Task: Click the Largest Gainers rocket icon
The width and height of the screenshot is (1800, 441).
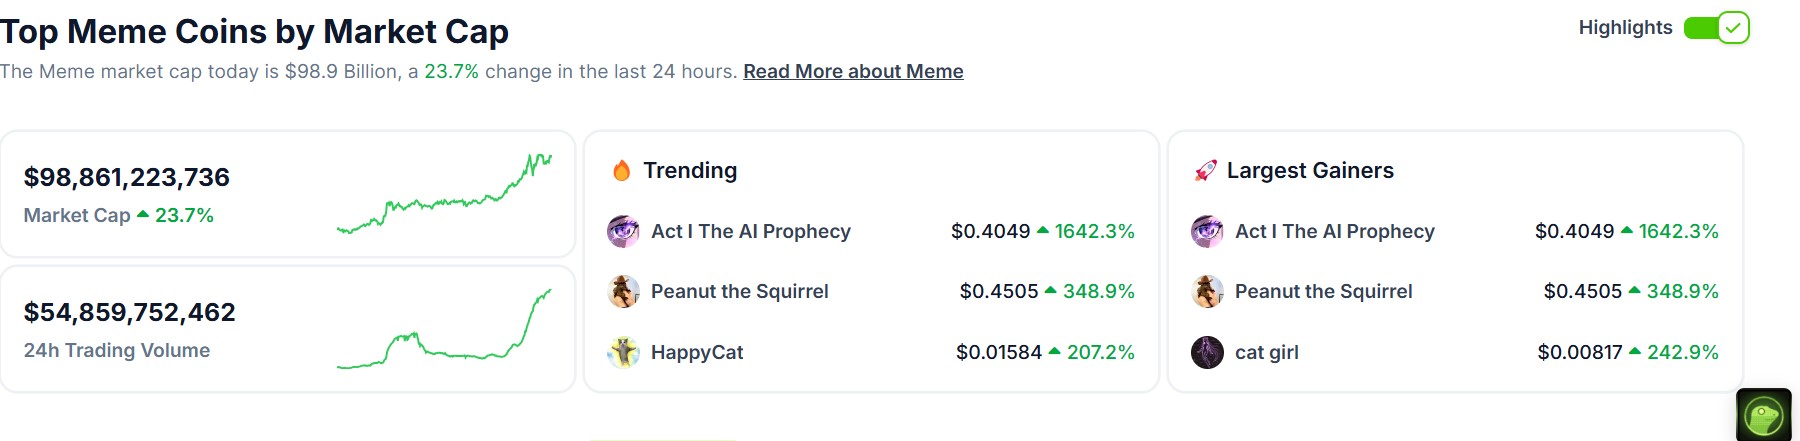Action: click(1205, 171)
